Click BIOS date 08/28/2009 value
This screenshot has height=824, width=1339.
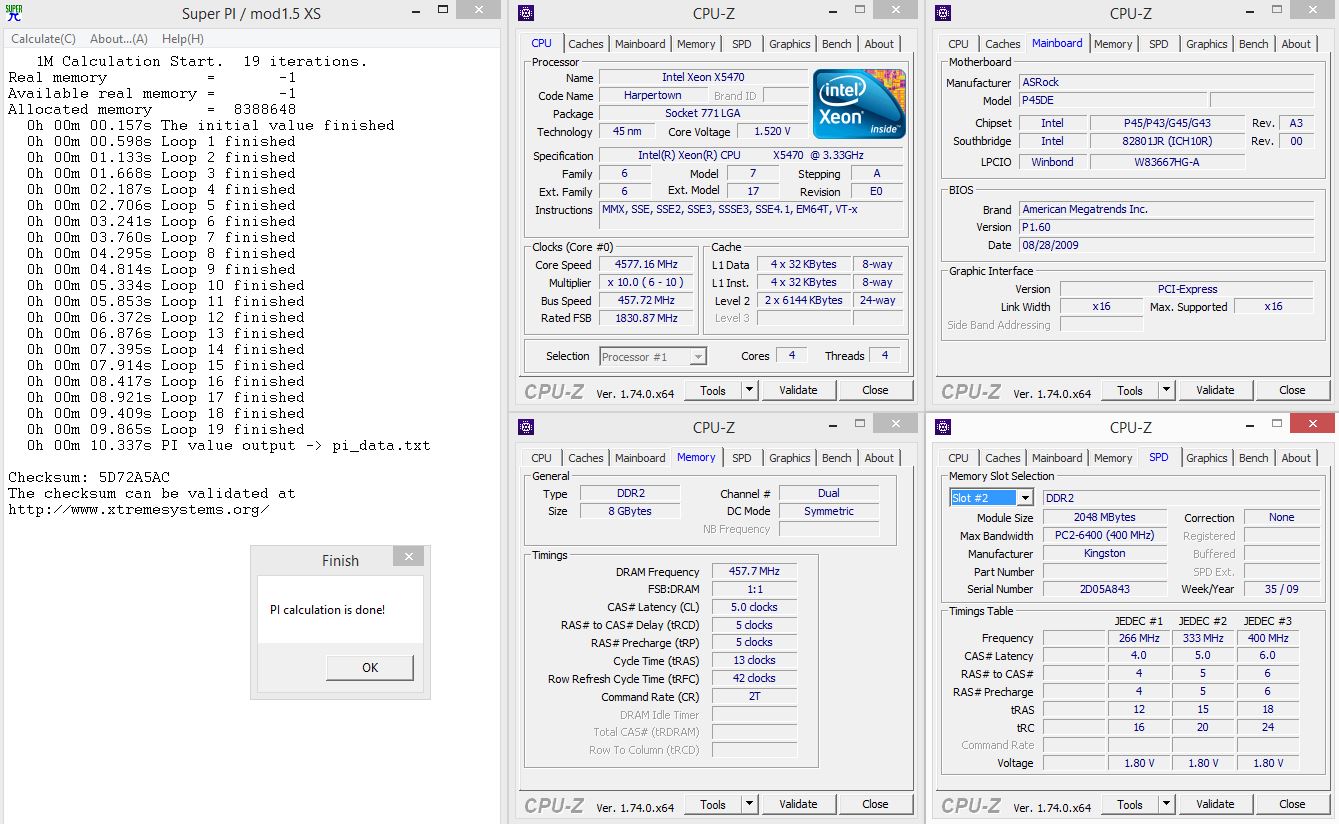coord(1166,245)
